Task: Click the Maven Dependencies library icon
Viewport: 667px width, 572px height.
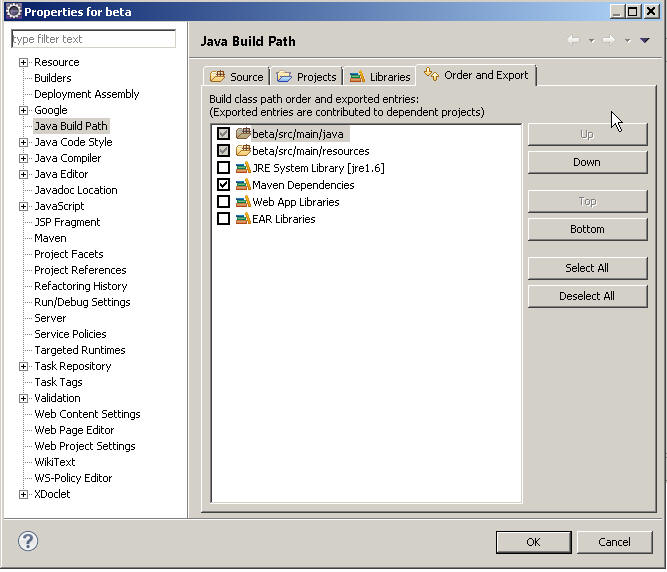Action: (x=243, y=185)
